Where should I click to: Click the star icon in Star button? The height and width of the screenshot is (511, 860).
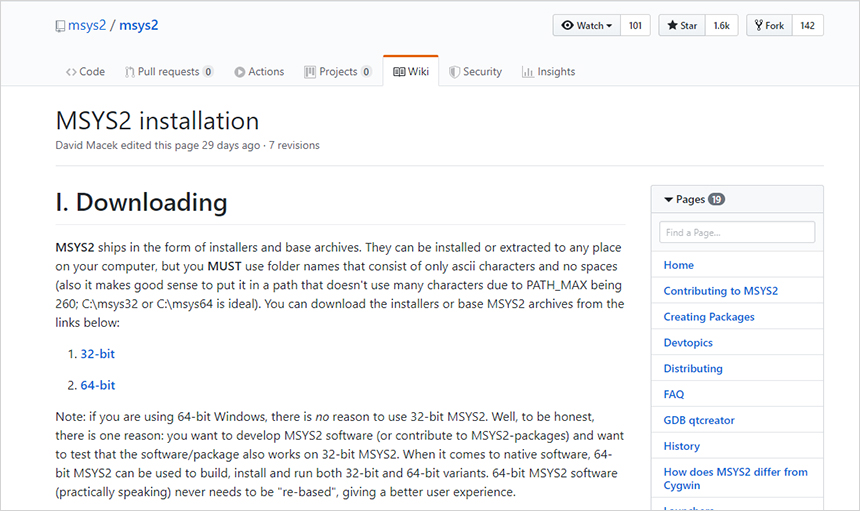672,25
